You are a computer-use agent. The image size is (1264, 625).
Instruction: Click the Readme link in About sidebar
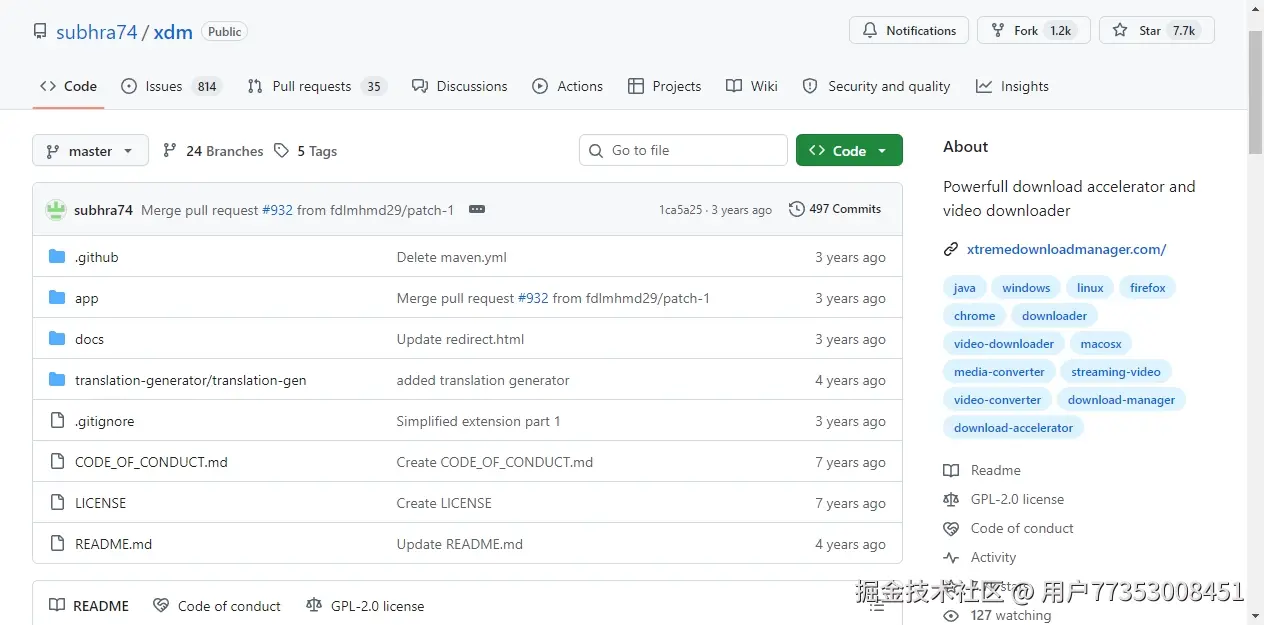(x=995, y=470)
